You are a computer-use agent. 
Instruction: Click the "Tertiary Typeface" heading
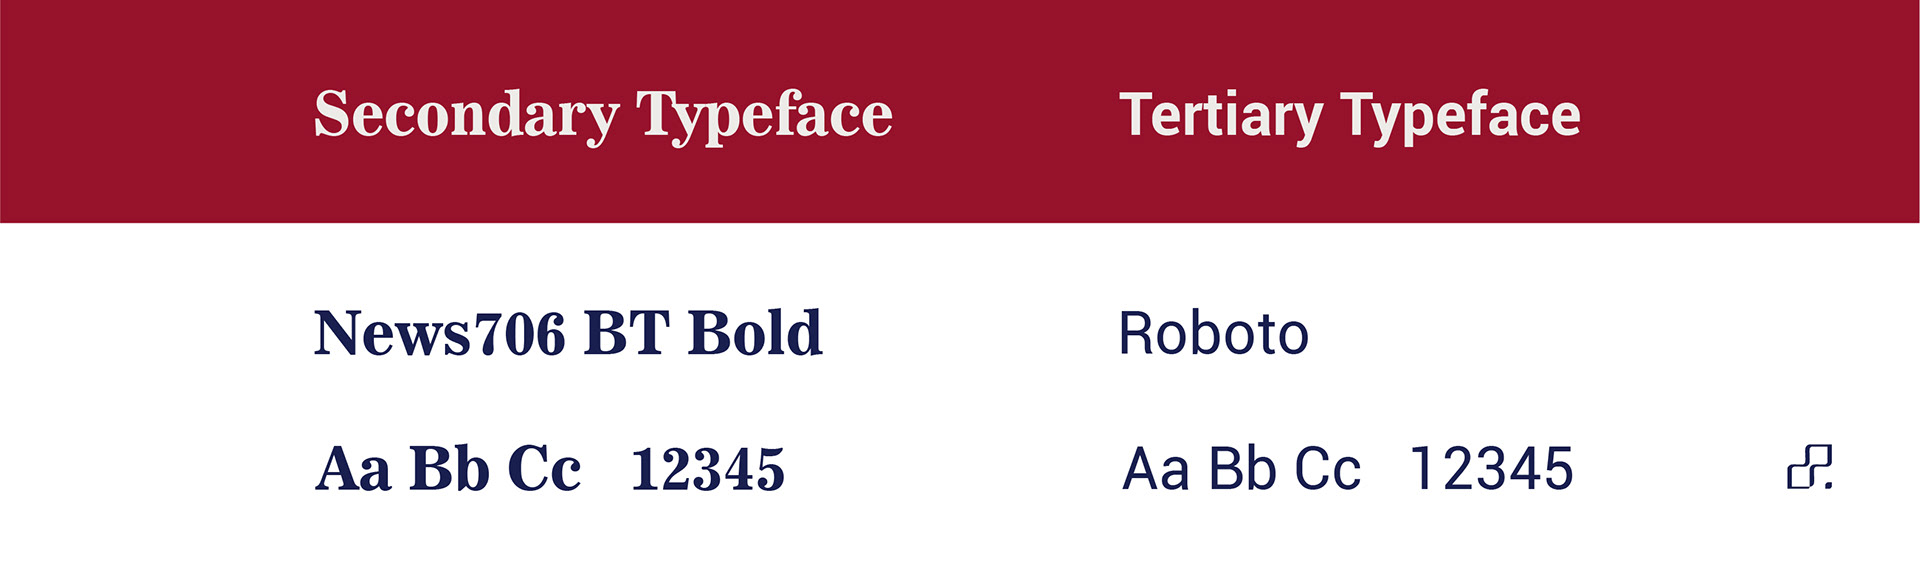click(x=1349, y=115)
